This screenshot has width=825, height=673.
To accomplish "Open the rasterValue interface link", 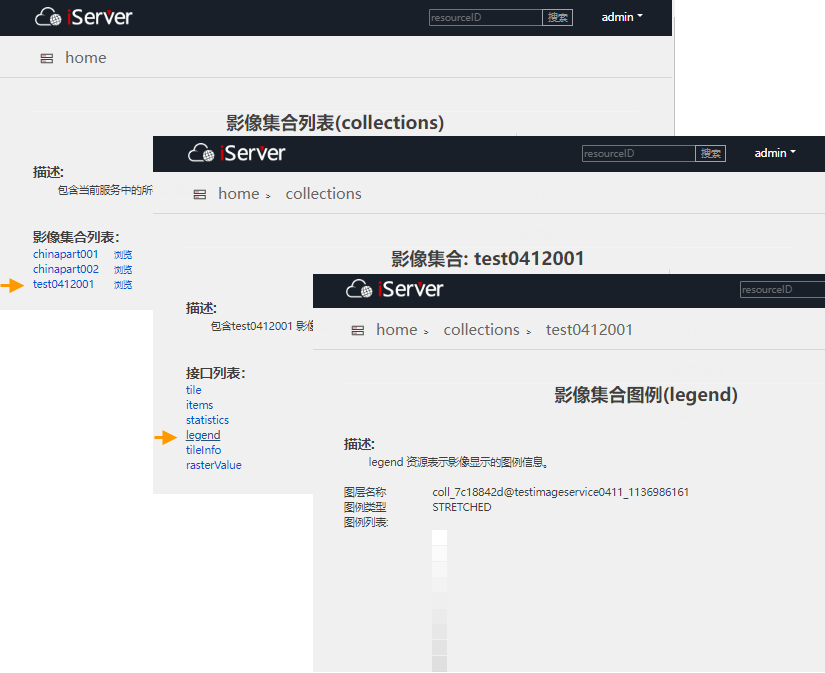I will click(213, 465).
